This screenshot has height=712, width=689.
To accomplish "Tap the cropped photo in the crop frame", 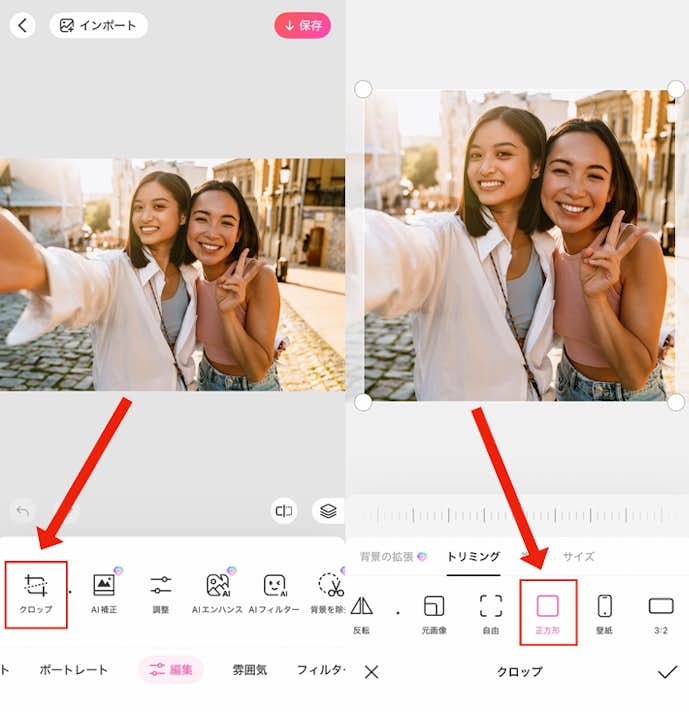I will 520,246.
